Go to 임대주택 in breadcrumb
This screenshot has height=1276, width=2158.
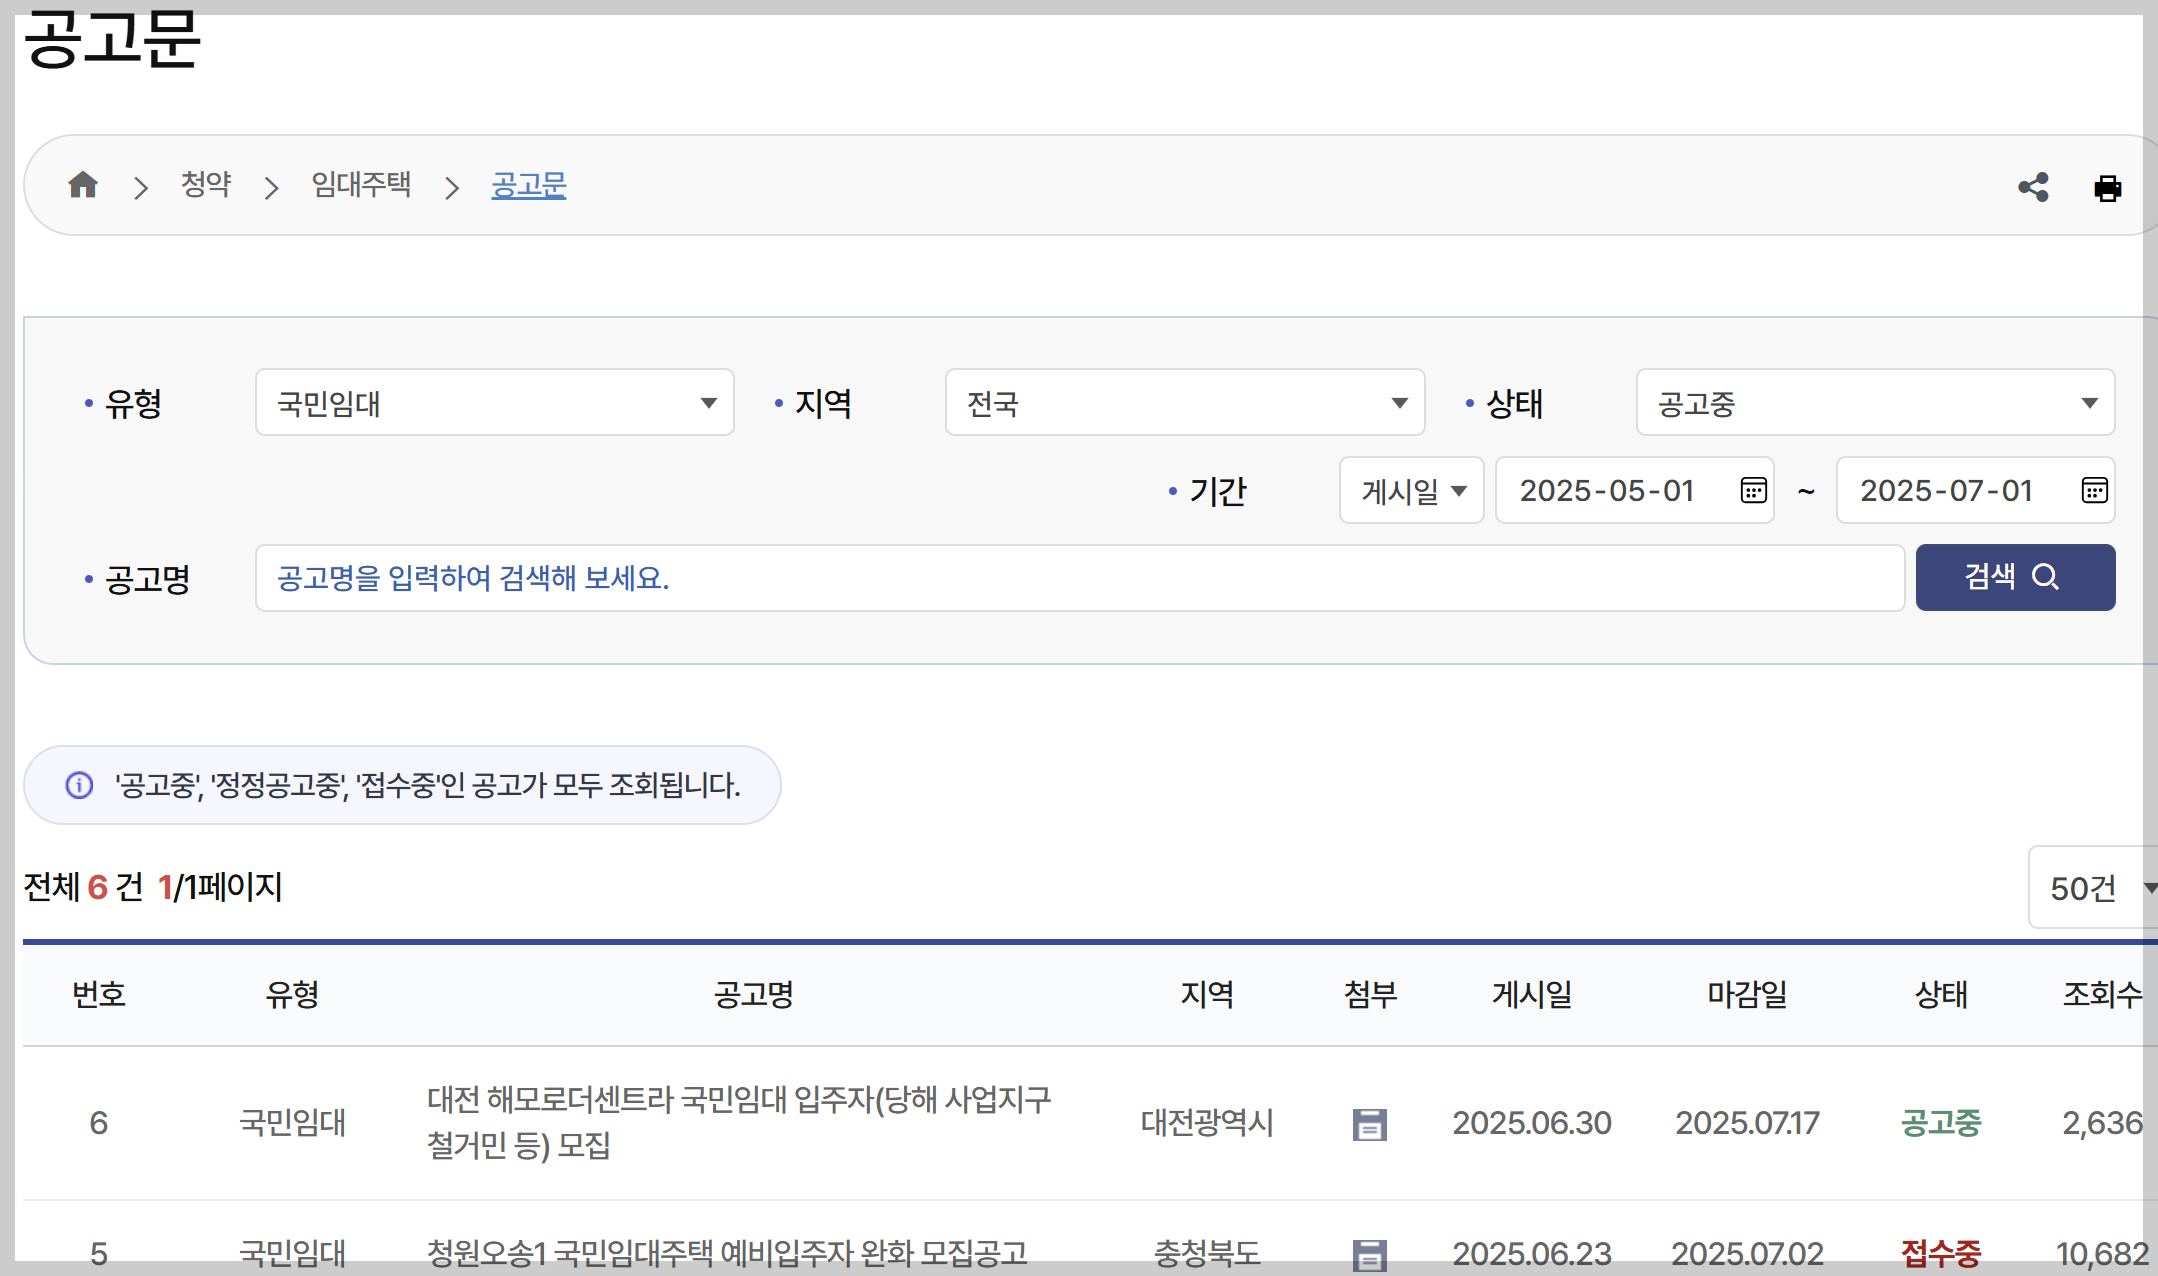(361, 185)
